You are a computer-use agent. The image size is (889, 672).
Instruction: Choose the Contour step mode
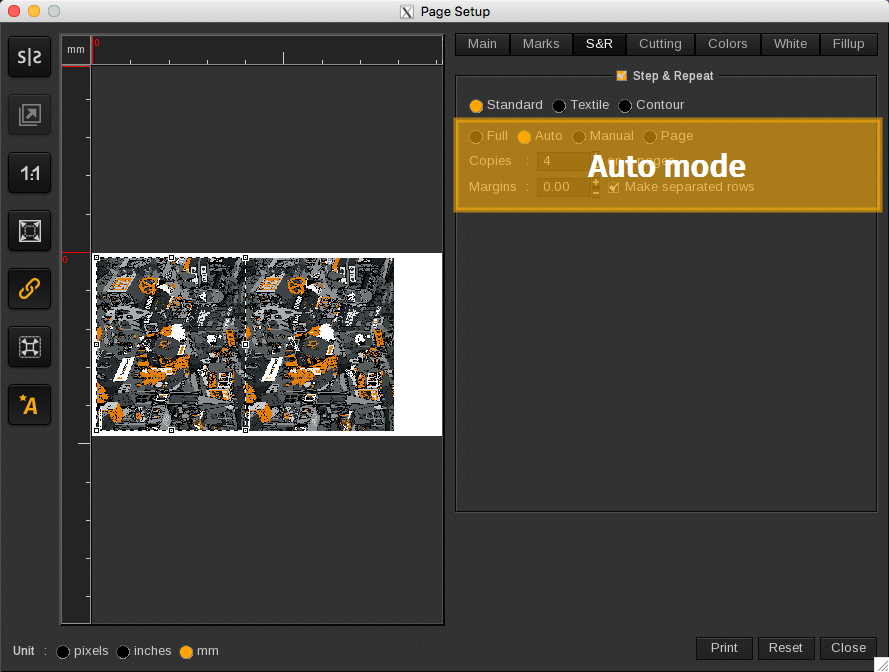coord(625,106)
